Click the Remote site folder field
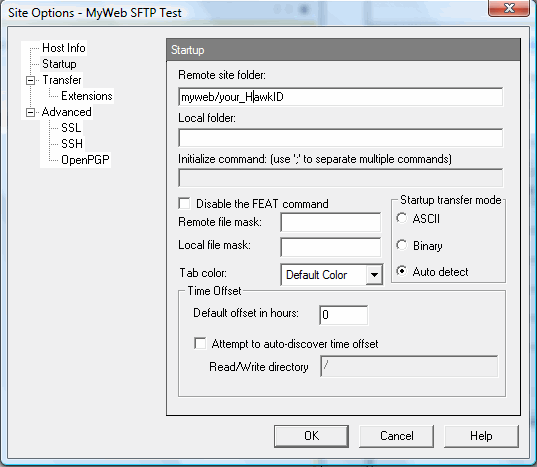This screenshot has height=467, width=537. (x=341, y=97)
